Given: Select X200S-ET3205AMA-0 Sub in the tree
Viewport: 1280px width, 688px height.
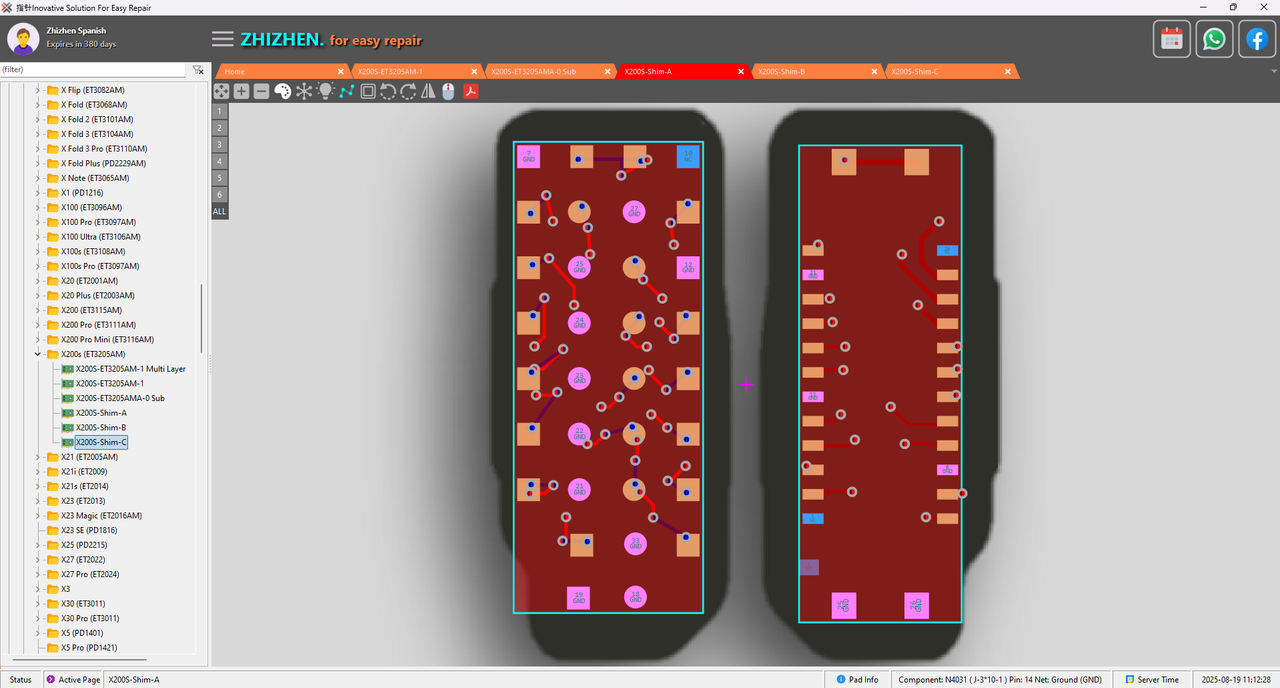Looking at the screenshot, I should click(120, 398).
